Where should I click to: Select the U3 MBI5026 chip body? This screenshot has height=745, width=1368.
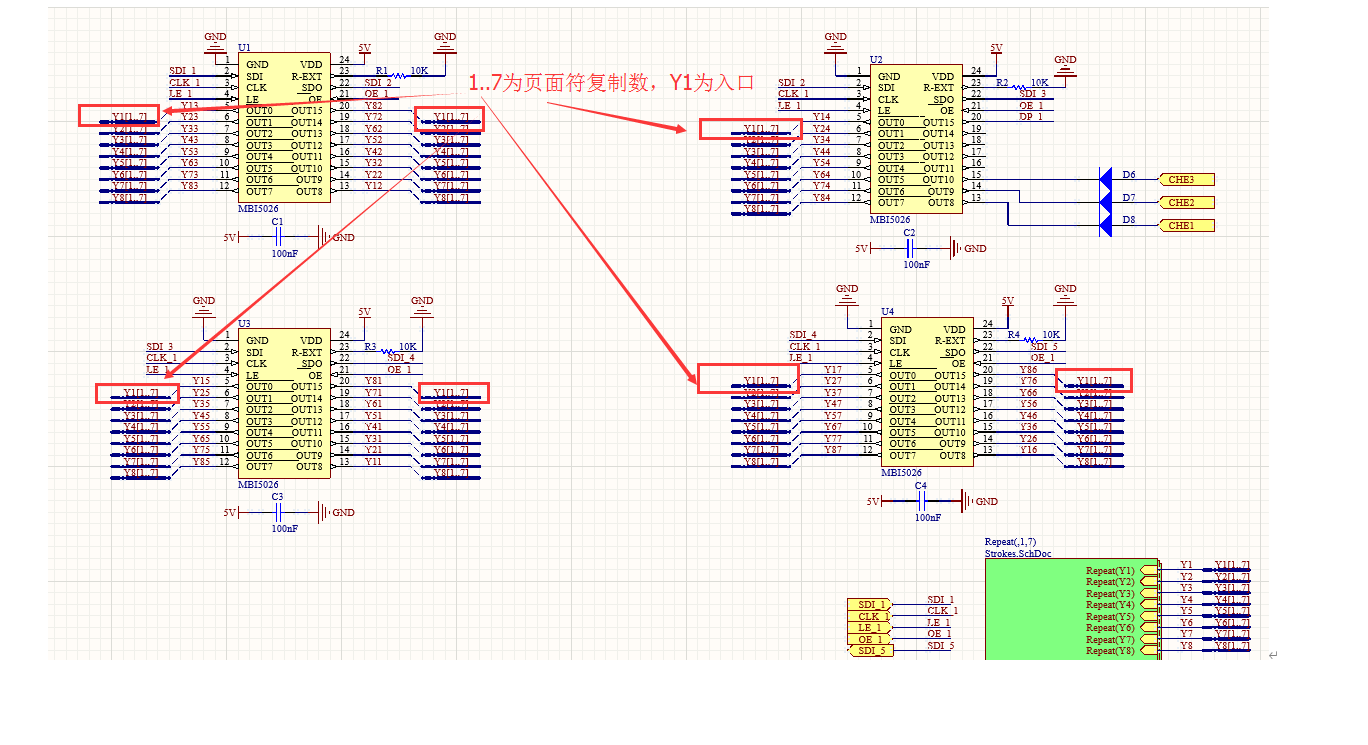[x=284, y=403]
